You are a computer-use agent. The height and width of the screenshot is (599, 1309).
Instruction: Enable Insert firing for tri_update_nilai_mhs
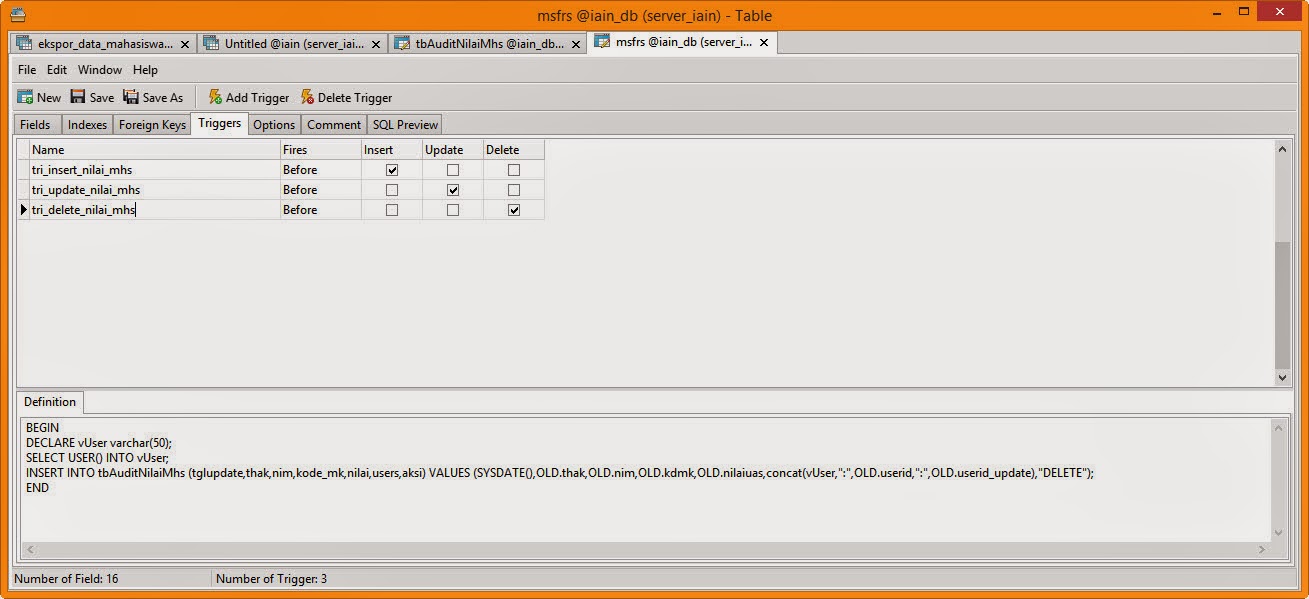[390, 189]
